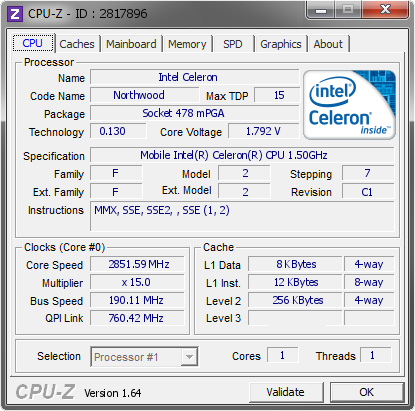Click the Instructions list field
Image resolution: width=415 pixels, height=411 pixels.
pos(242,216)
